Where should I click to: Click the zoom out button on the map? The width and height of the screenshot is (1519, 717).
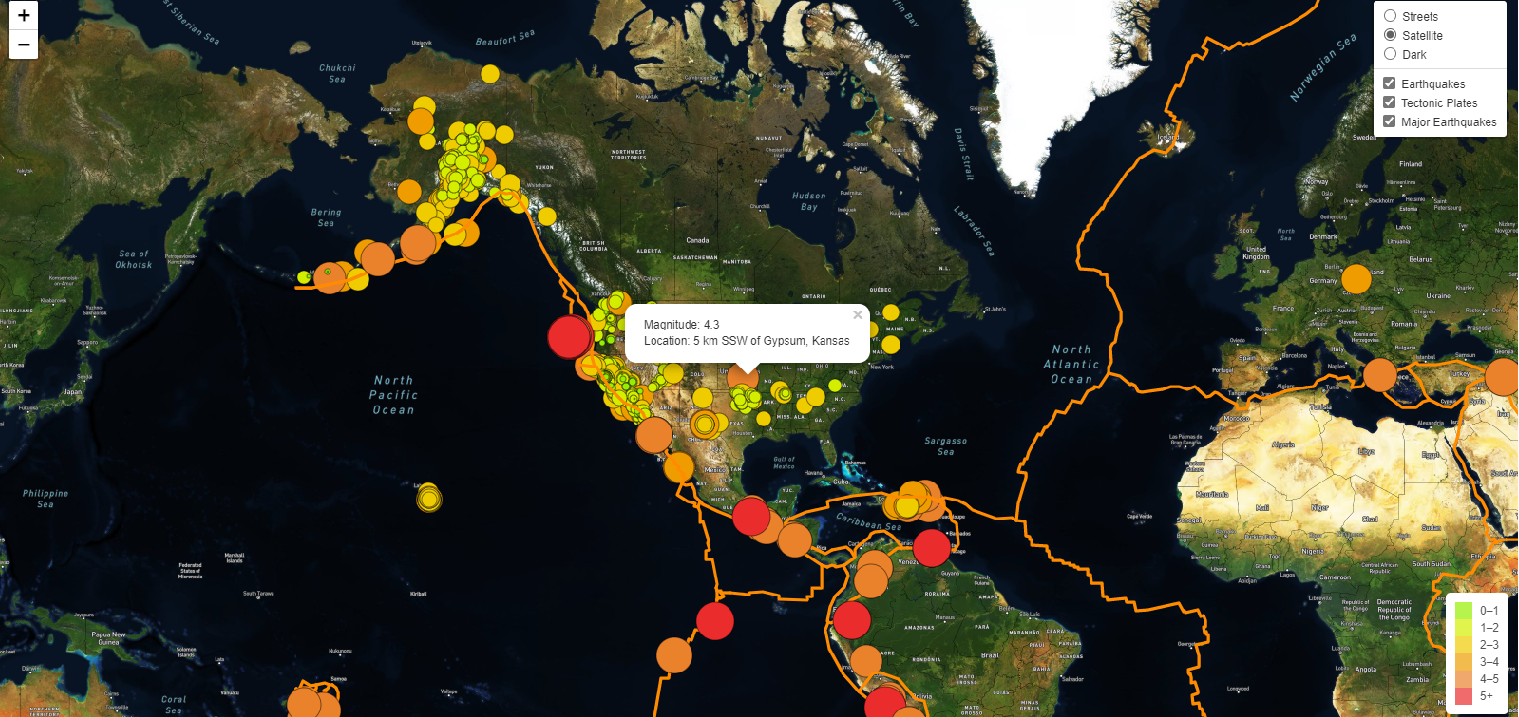[23, 45]
